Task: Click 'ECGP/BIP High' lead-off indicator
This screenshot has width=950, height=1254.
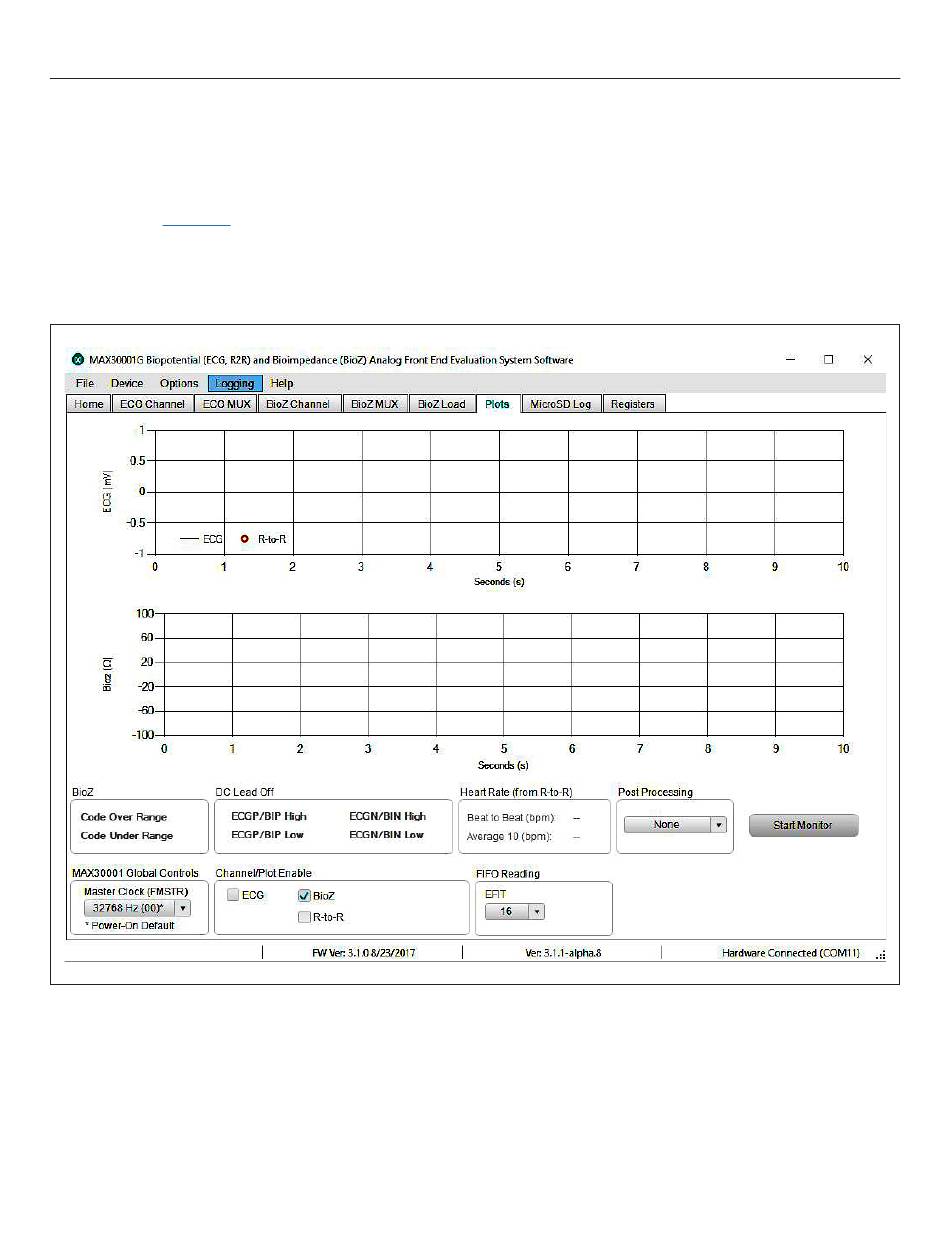Action: pyautogui.click(x=269, y=816)
